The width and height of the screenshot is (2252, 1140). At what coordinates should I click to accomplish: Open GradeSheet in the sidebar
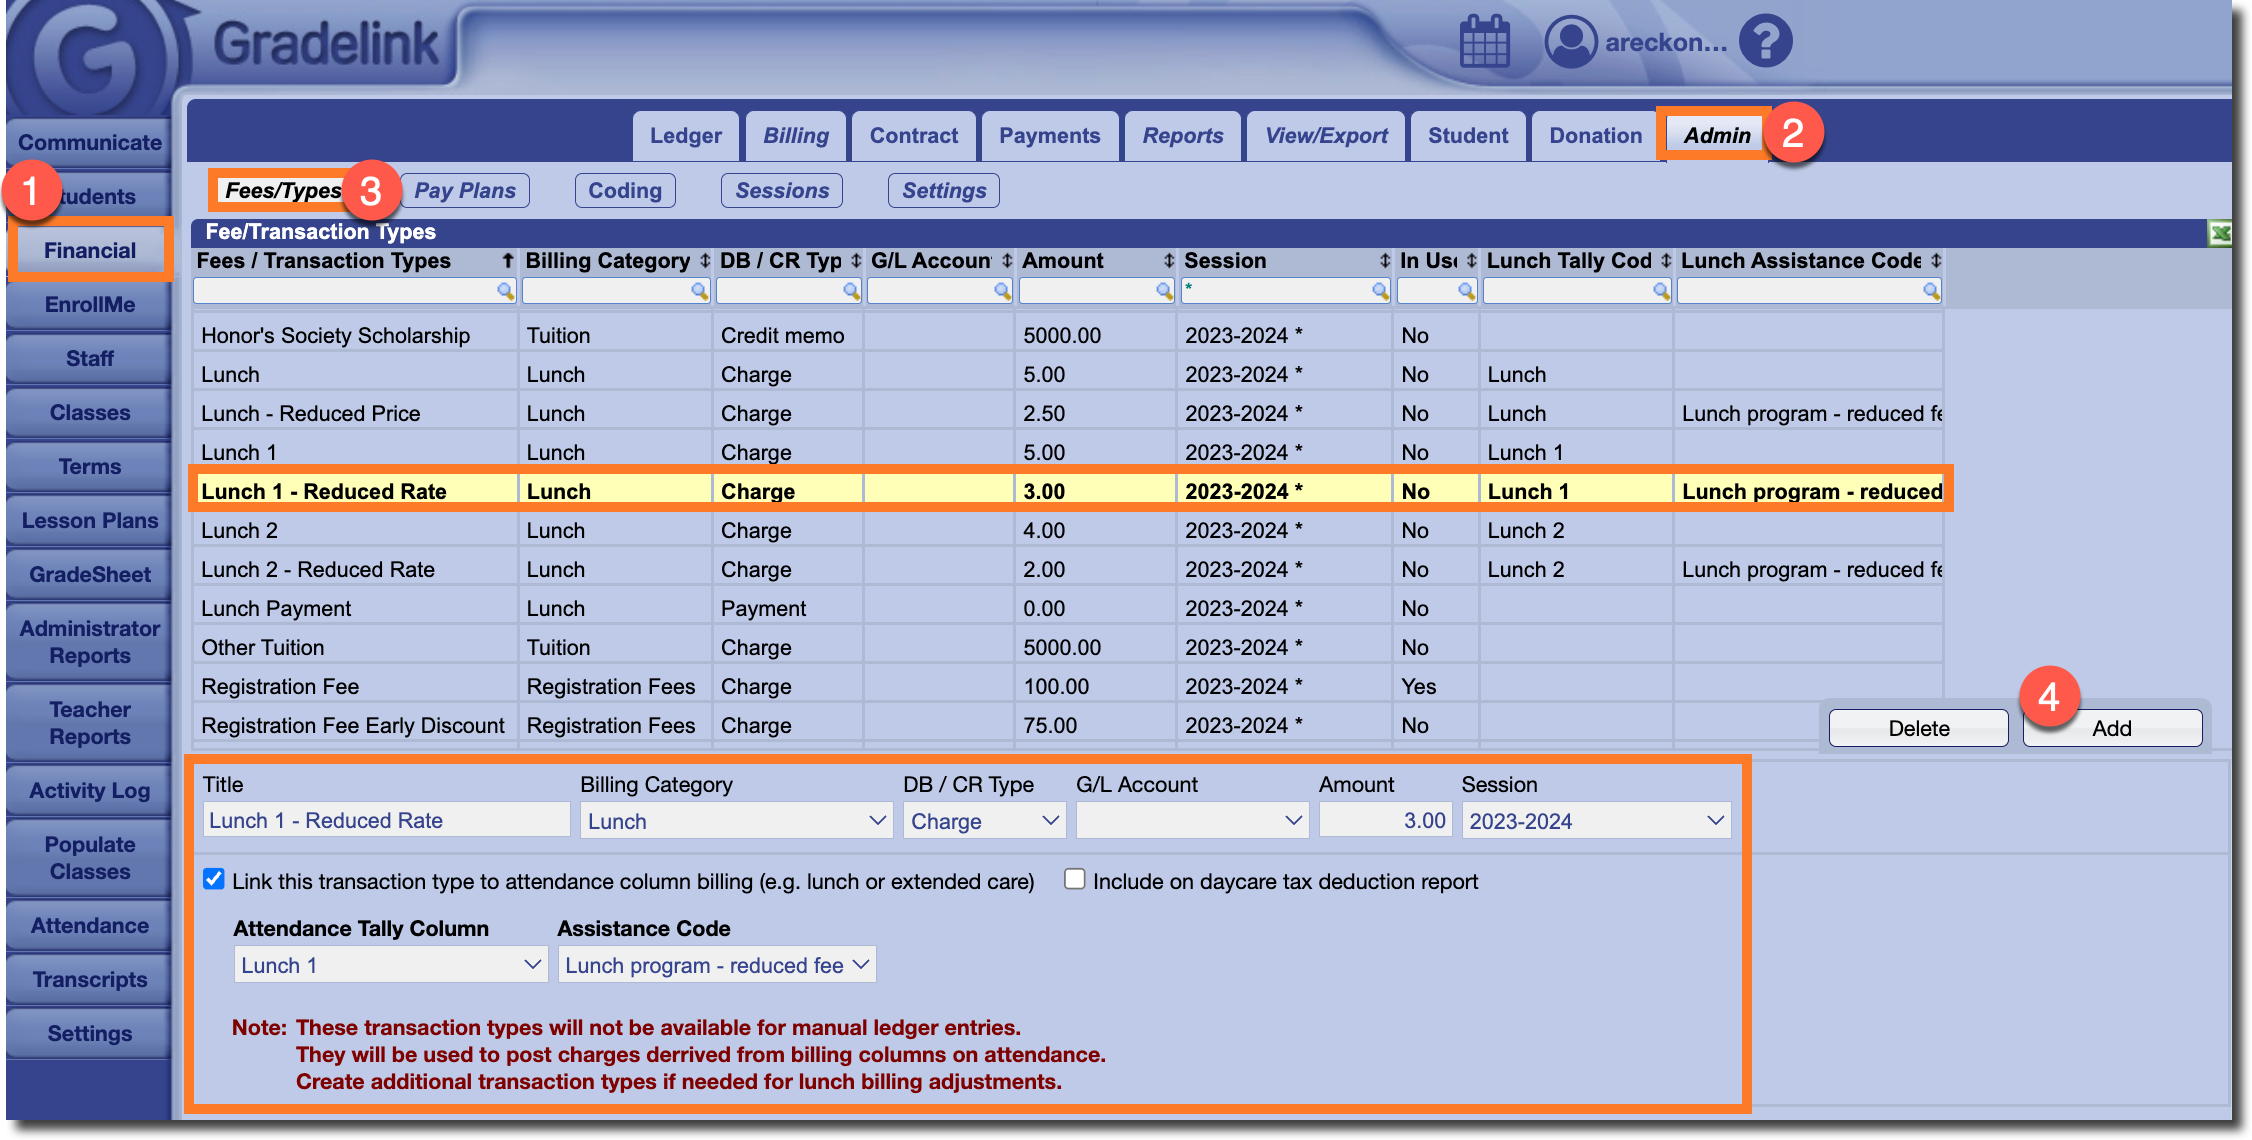click(x=90, y=575)
